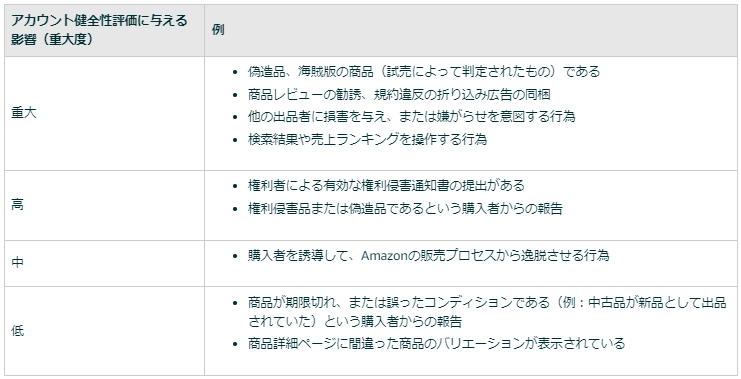Click the bullet dot before 購入者を誘導して
The width and height of the screenshot is (741, 379).
[x=235, y=257]
